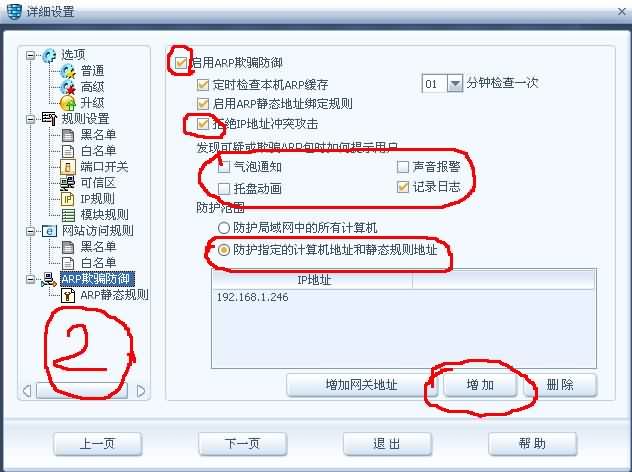Select the IP规则 icon
This screenshot has height=472, width=632.
tap(68, 199)
